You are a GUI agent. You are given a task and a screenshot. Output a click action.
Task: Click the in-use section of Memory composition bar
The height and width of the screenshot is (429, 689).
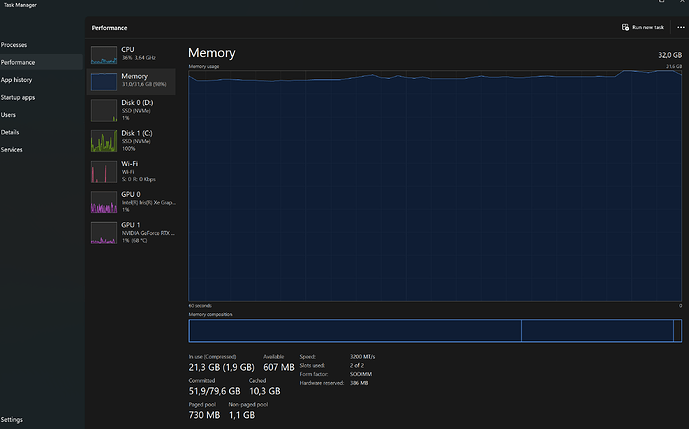[x=355, y=331]
